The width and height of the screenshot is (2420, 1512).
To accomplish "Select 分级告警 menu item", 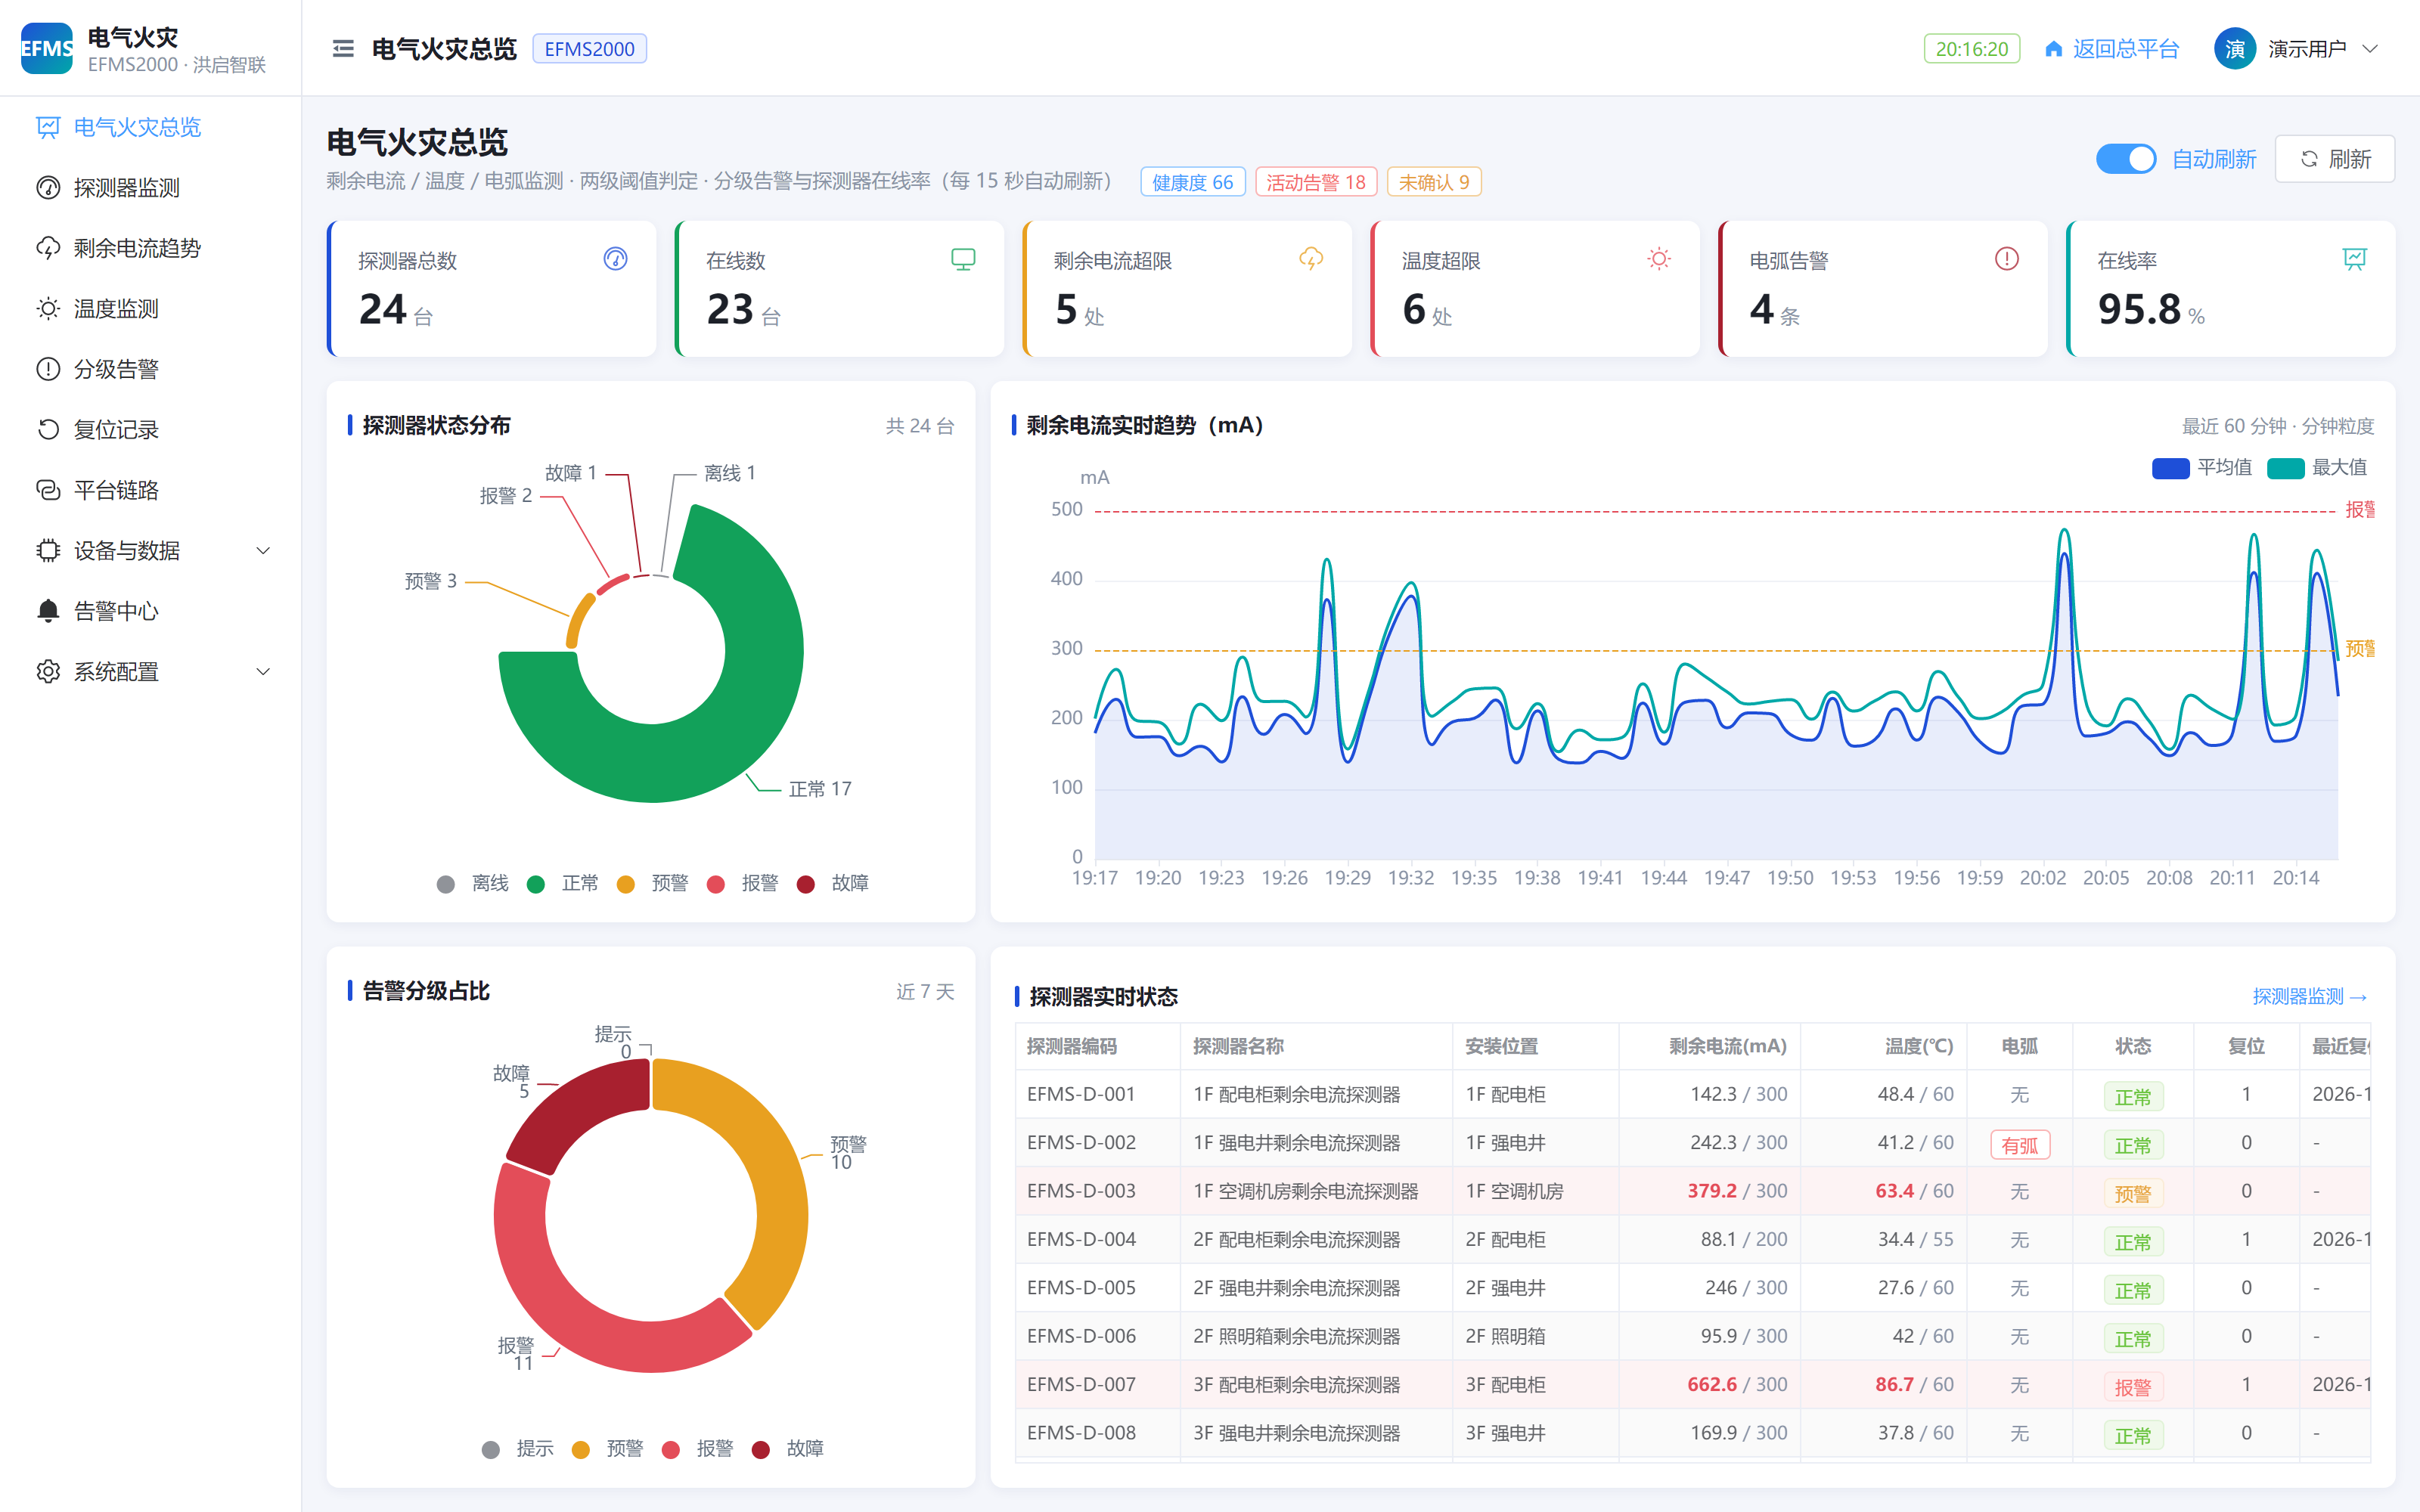I will pos(150,369).
